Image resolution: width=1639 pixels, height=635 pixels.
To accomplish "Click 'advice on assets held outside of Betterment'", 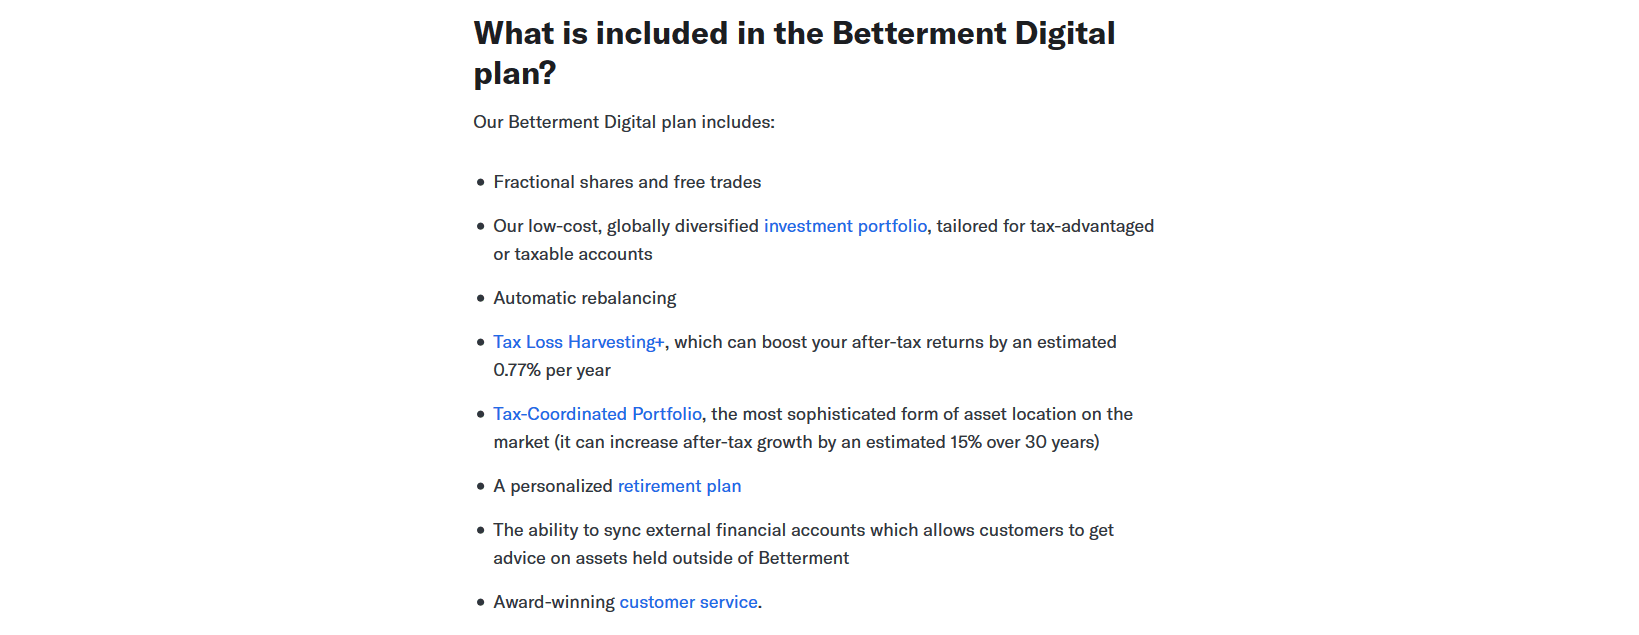I will (x=671, y=558).
